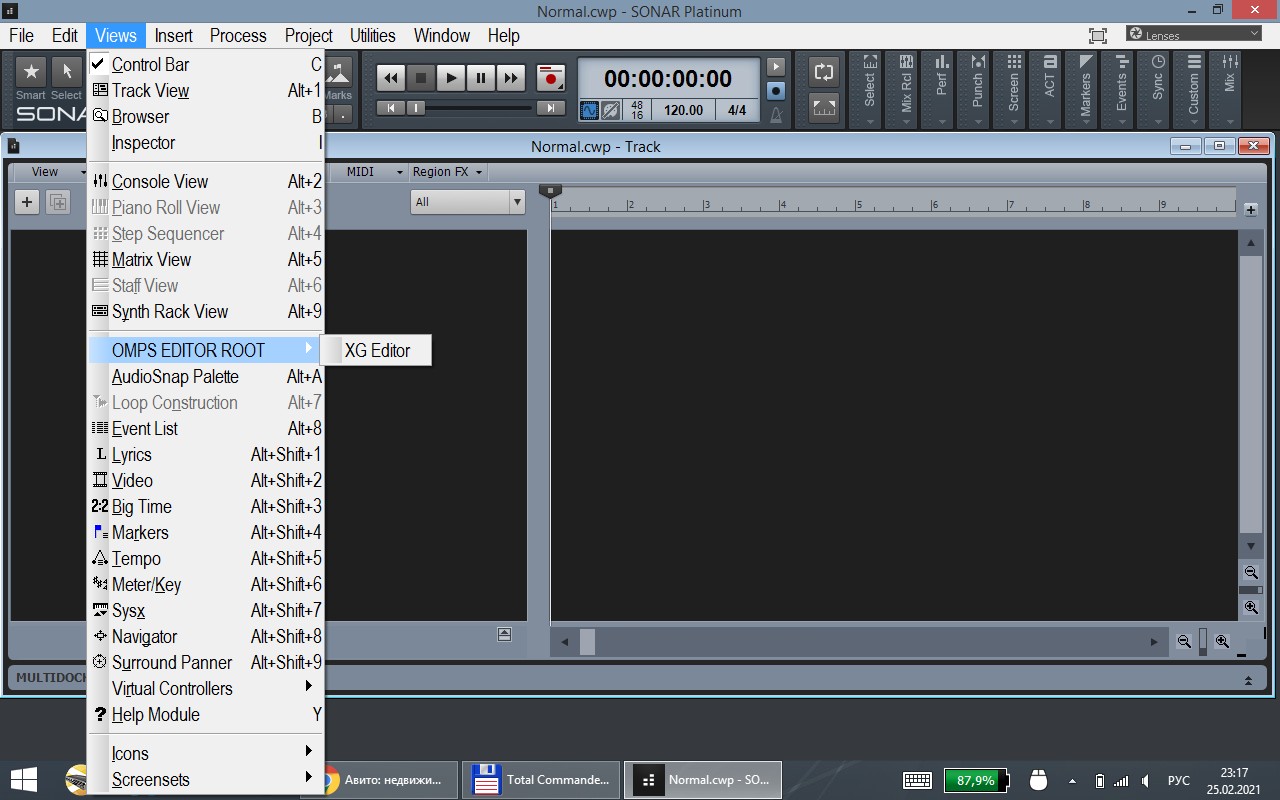This screenshot has height=800, width=1280.
Task: Open the Lyrics view
Action: 206,454
